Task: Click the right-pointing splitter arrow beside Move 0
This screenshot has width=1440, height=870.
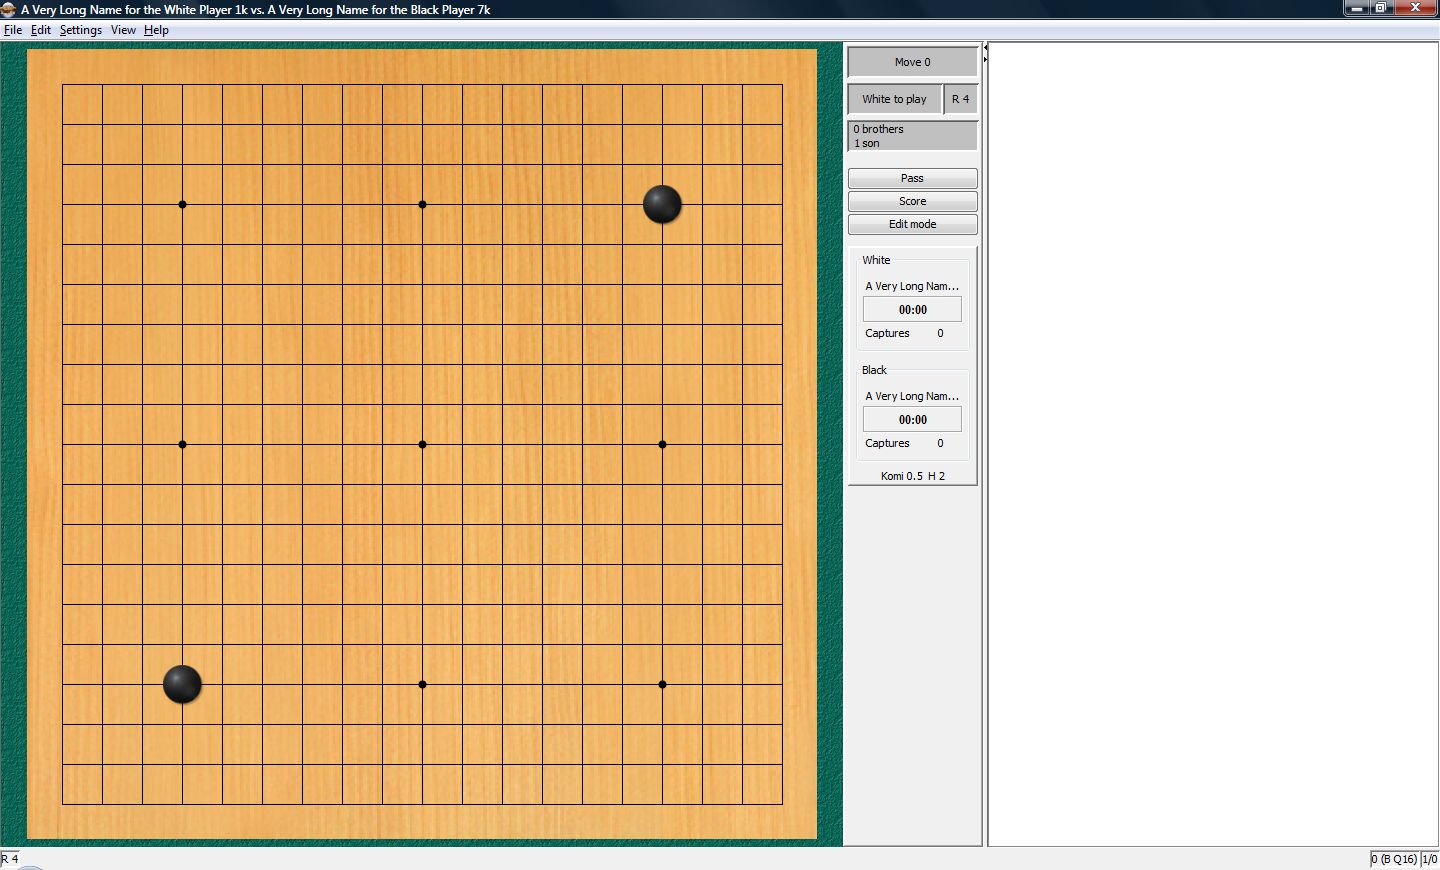Action: tap(985, 60)
